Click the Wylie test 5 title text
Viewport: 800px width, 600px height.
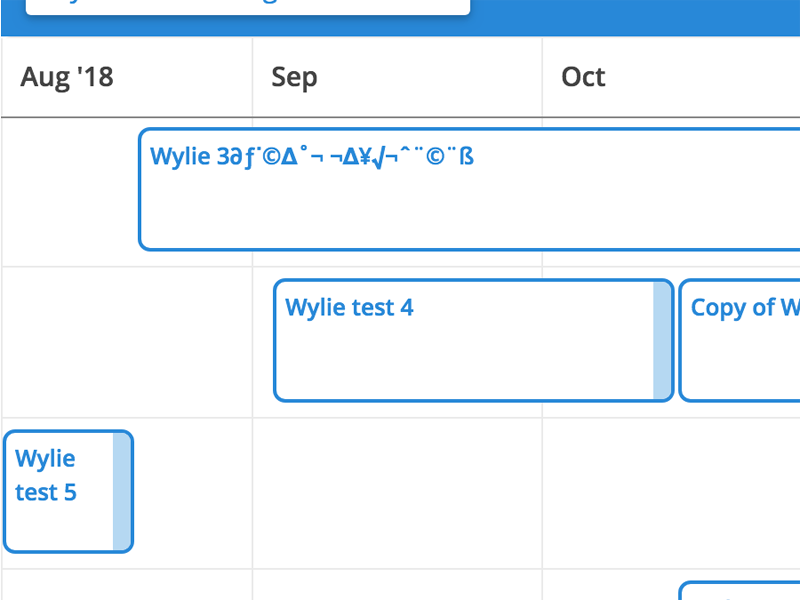[46, 475]
